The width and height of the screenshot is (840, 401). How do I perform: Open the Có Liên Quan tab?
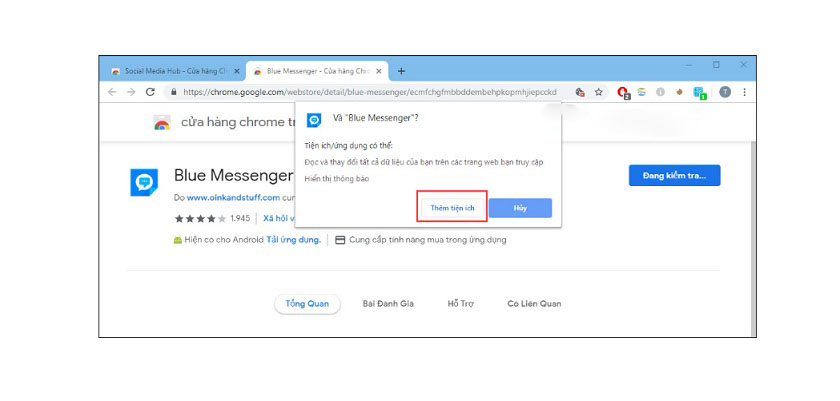tap(534, 304)
